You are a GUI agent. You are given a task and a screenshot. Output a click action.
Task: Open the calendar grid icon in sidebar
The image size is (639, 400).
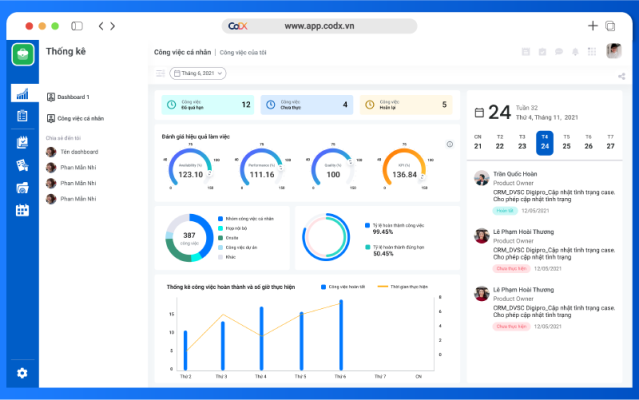pos(22,210)
